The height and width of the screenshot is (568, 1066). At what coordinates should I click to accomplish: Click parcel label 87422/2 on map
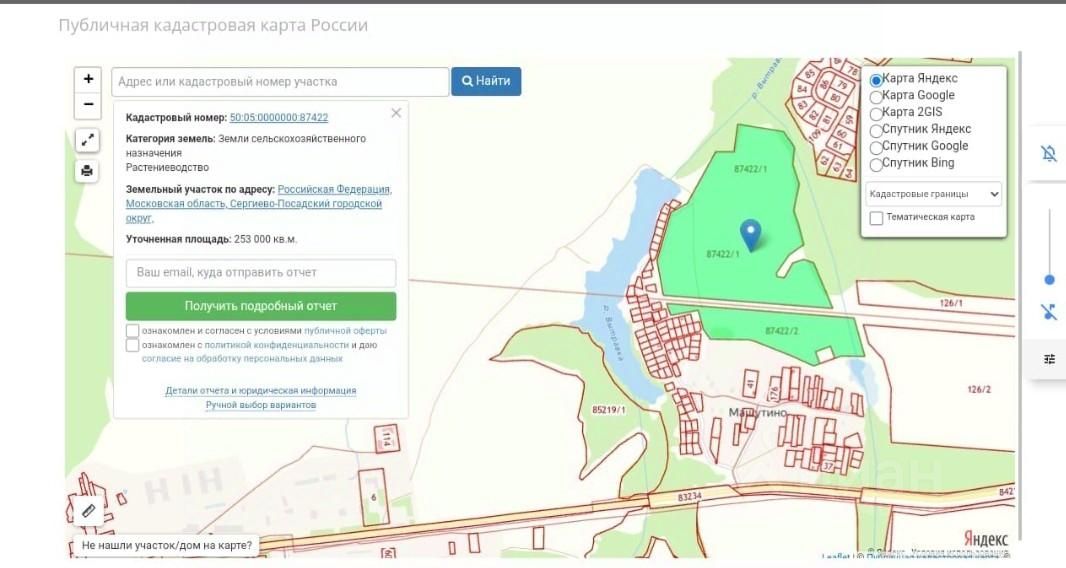[x=782, y=331]
